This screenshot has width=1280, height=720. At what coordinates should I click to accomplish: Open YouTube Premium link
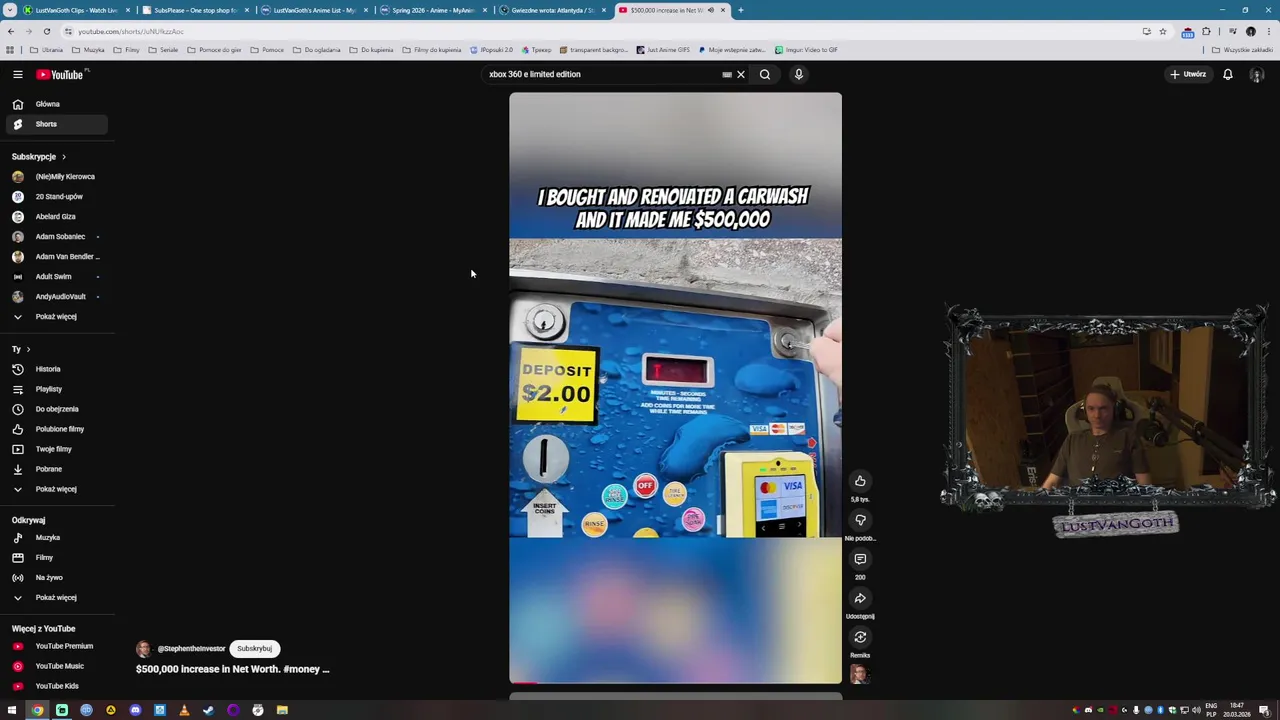(58, 646)
